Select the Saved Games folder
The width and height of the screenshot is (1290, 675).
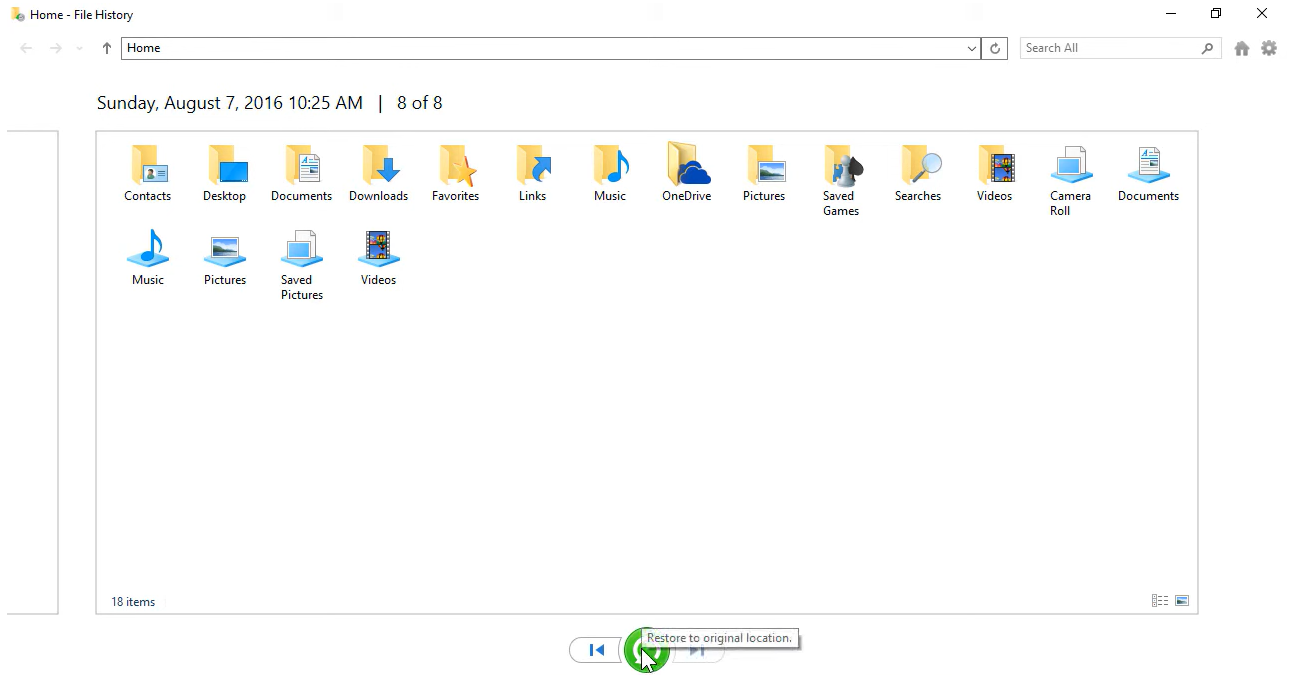[841, 181]
